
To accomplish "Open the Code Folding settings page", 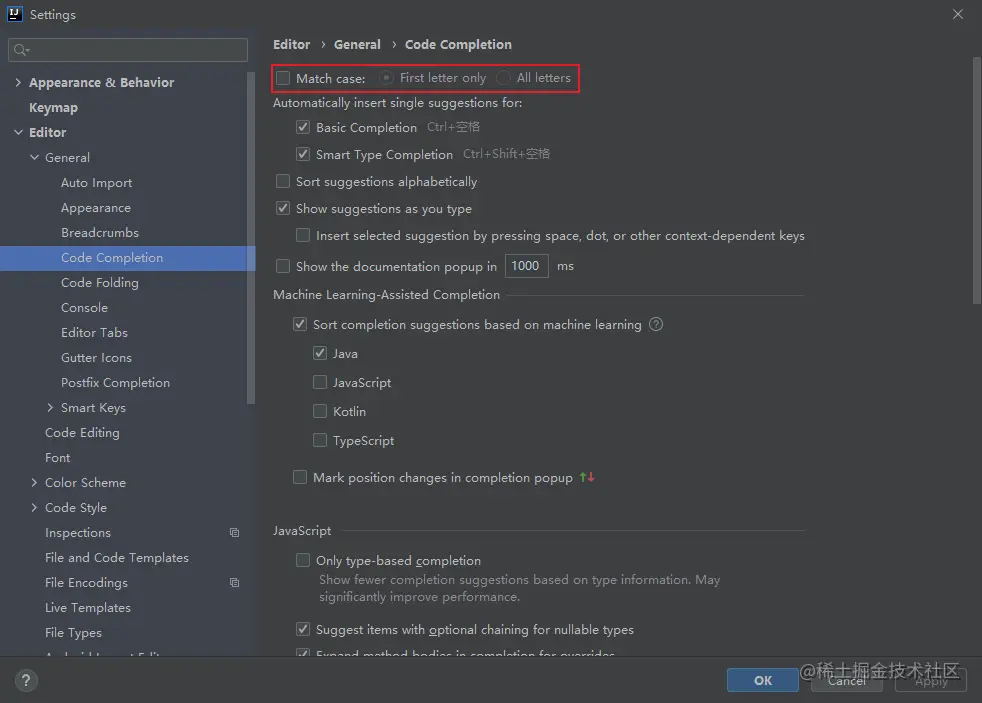I will (100, 283).
